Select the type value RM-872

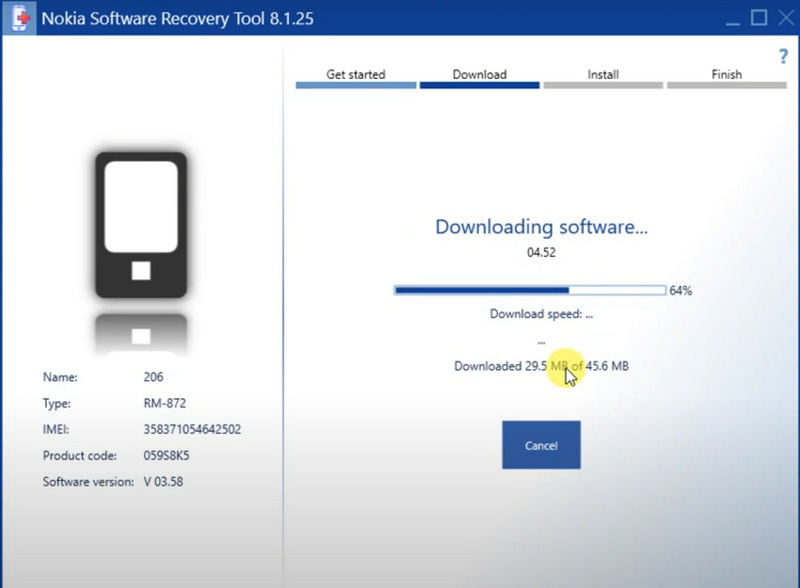[165, 403]
